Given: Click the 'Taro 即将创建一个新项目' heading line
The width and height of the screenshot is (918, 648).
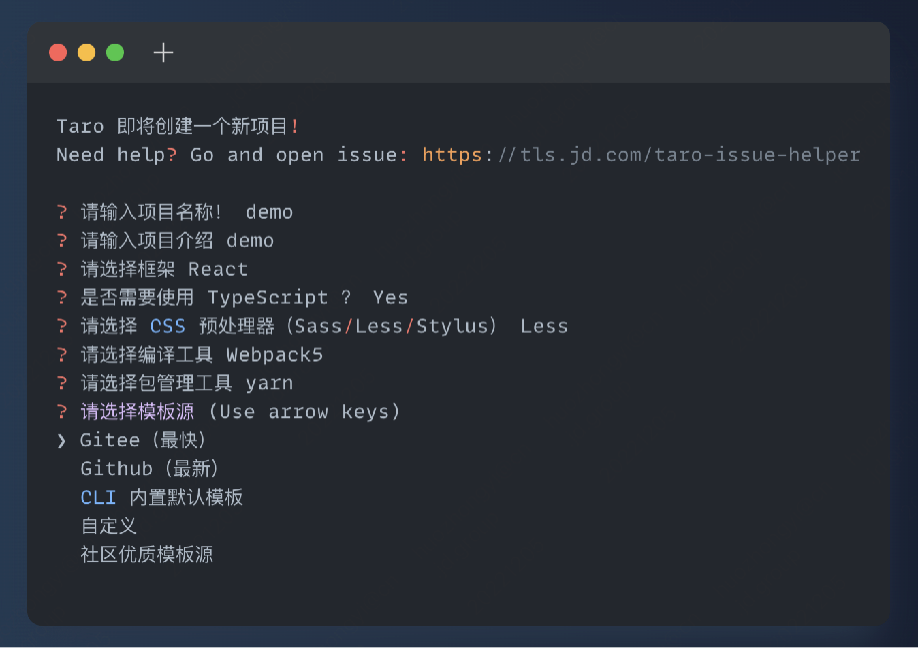Looking at the screenshot, I should pos(177,126).
